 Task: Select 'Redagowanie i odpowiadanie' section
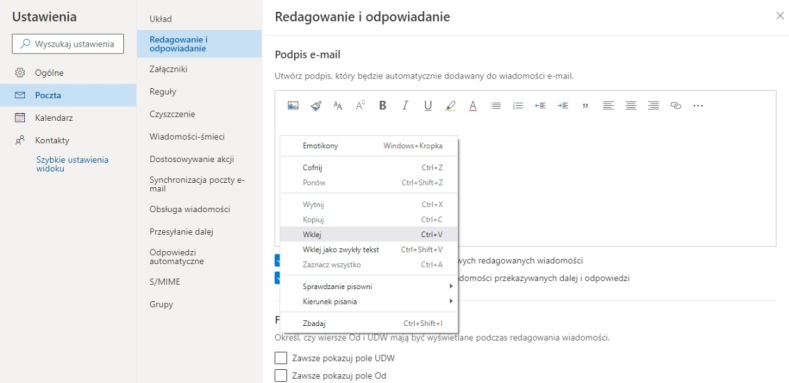click(x=199, y=44)
